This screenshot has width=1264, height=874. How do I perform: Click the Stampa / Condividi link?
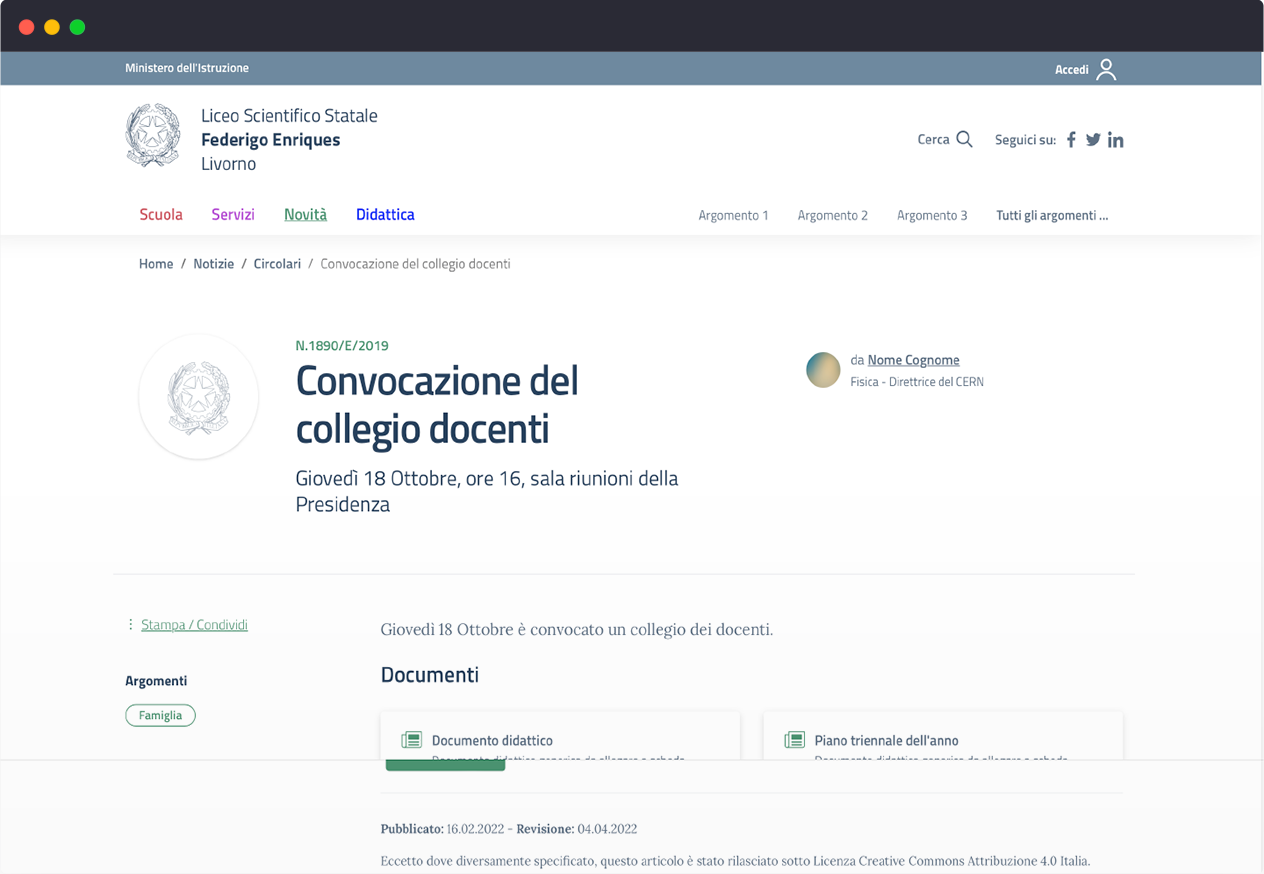point(194,625)
